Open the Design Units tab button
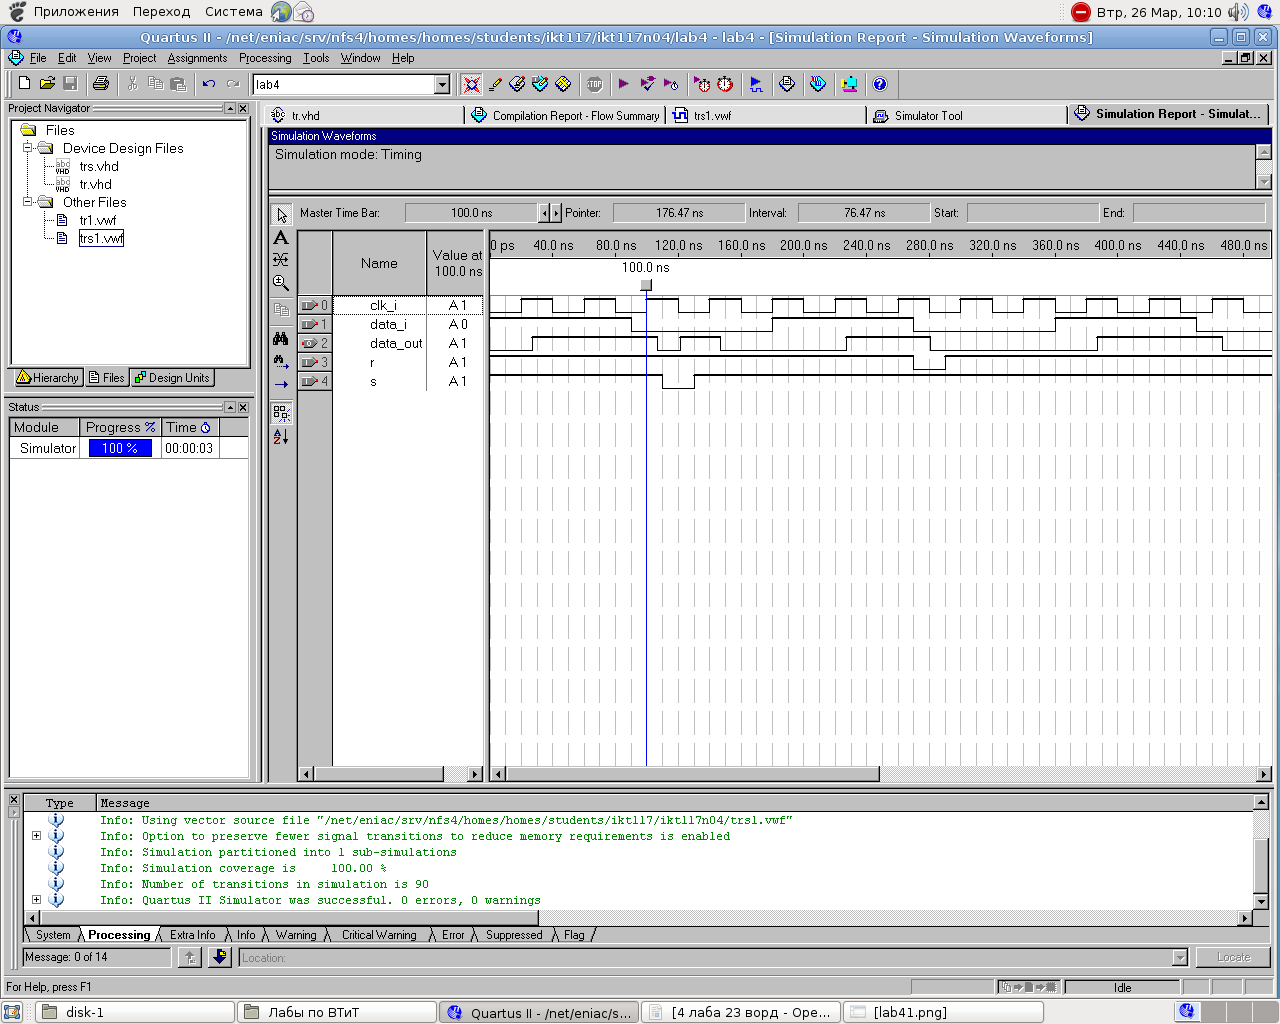This screenshot has height=1024, width=1280. pos(172,378)
